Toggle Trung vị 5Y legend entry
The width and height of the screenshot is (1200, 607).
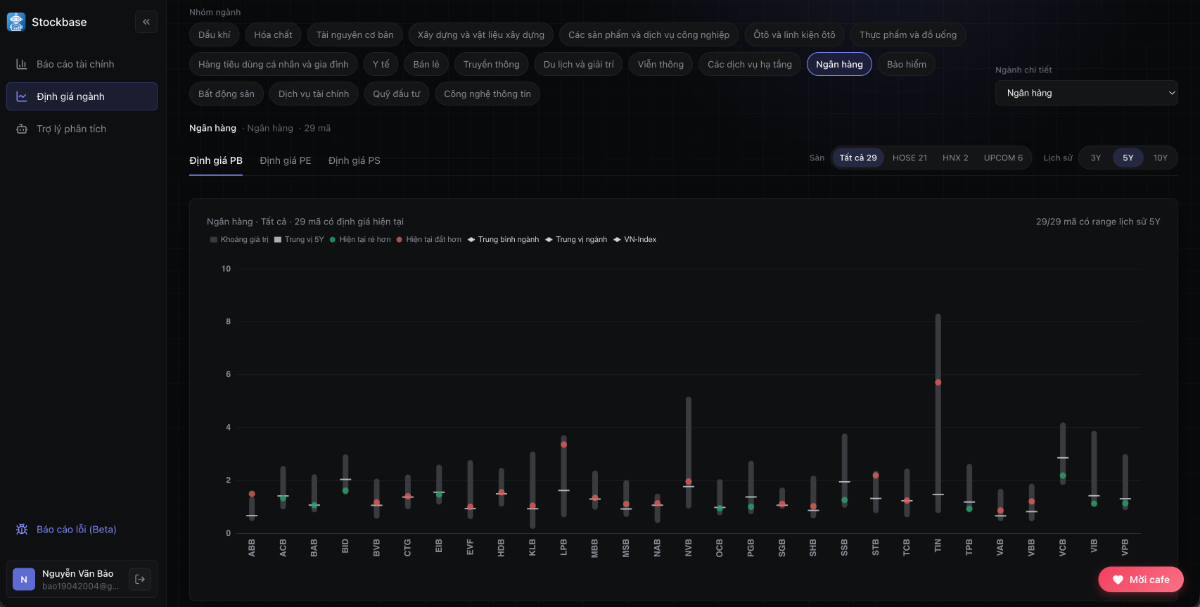pyautogui.click(x=299, y=240)
